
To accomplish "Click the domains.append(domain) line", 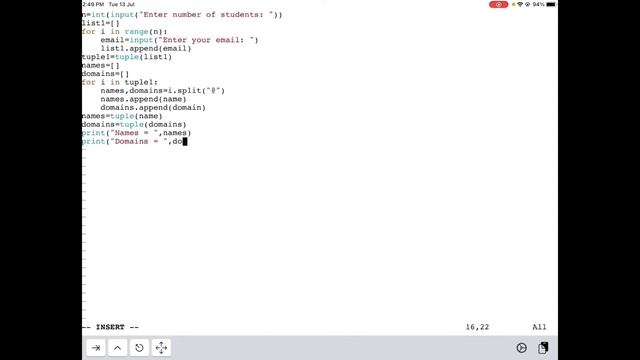I will click(x=153, y=107).
